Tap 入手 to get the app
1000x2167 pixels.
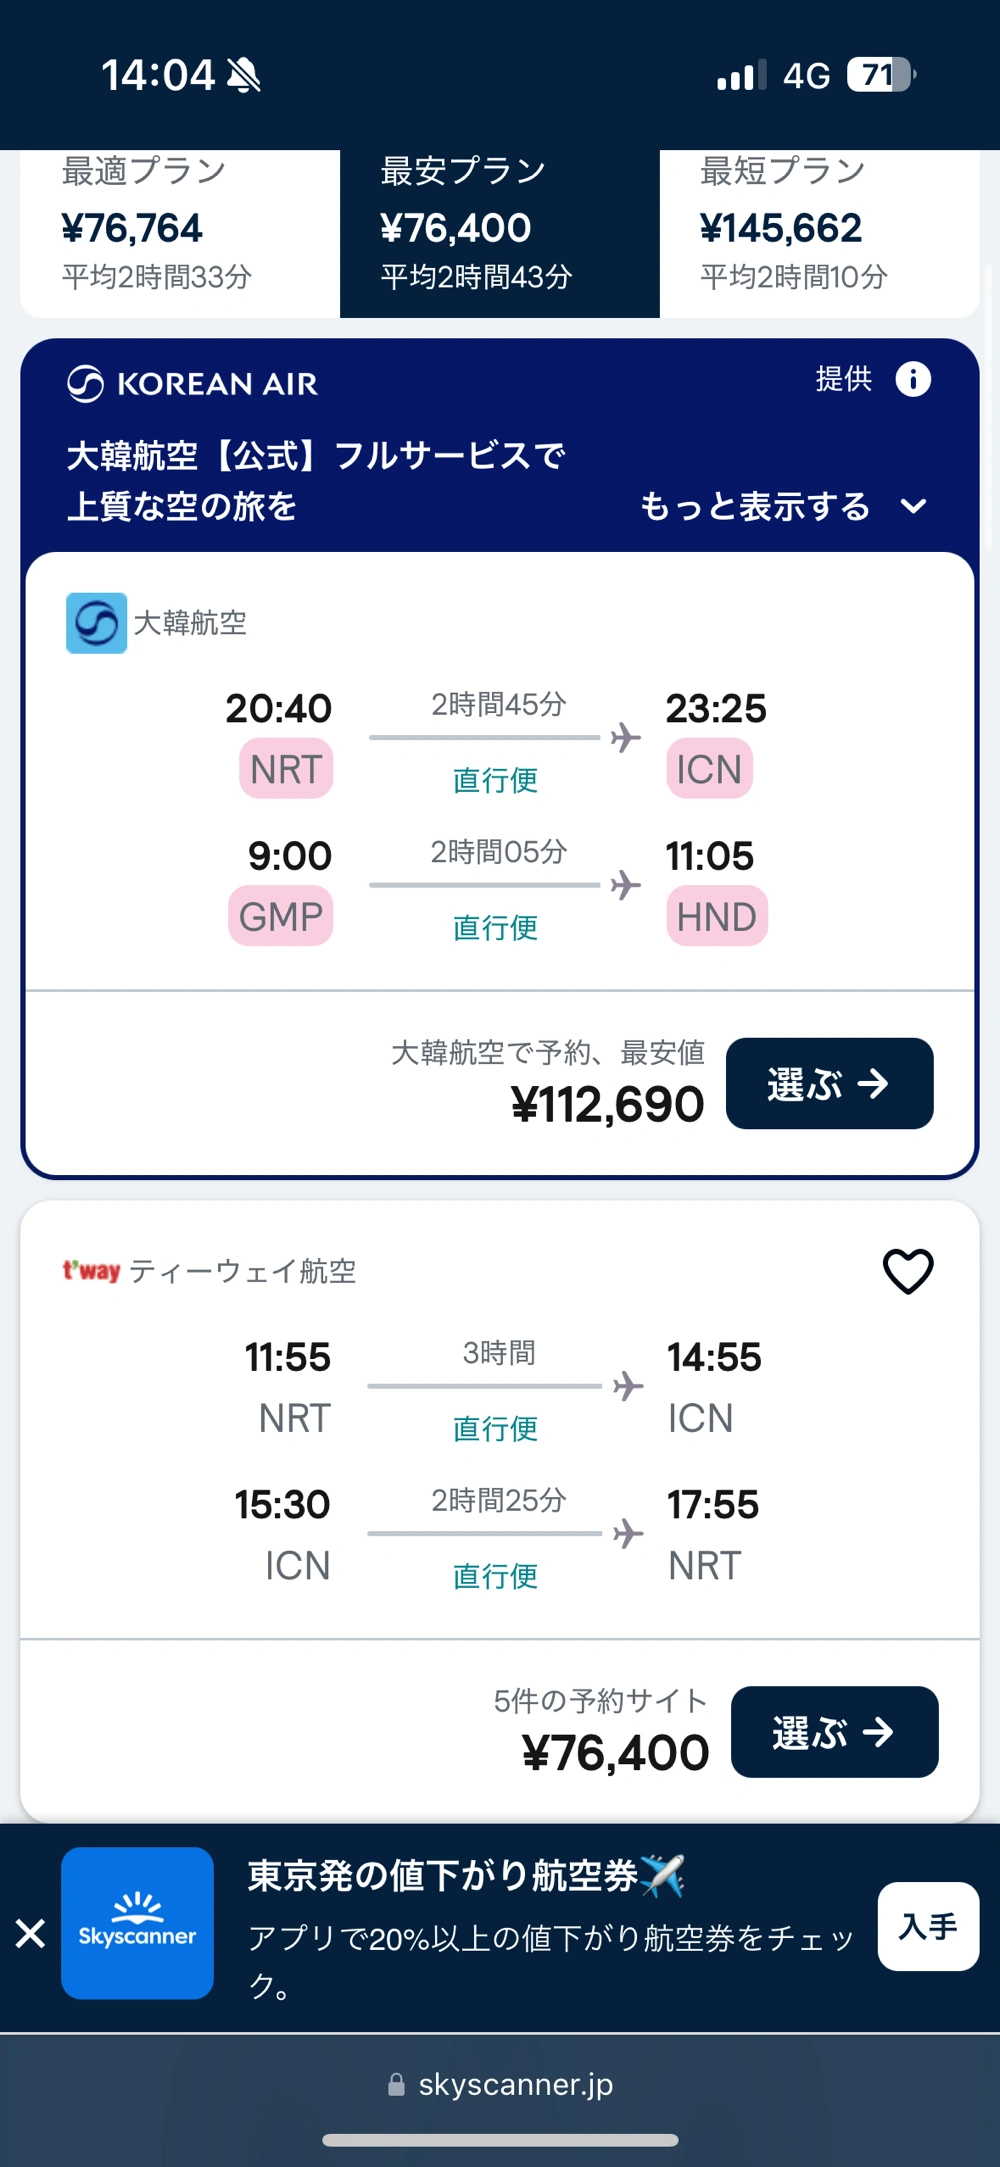(927, 1926)
